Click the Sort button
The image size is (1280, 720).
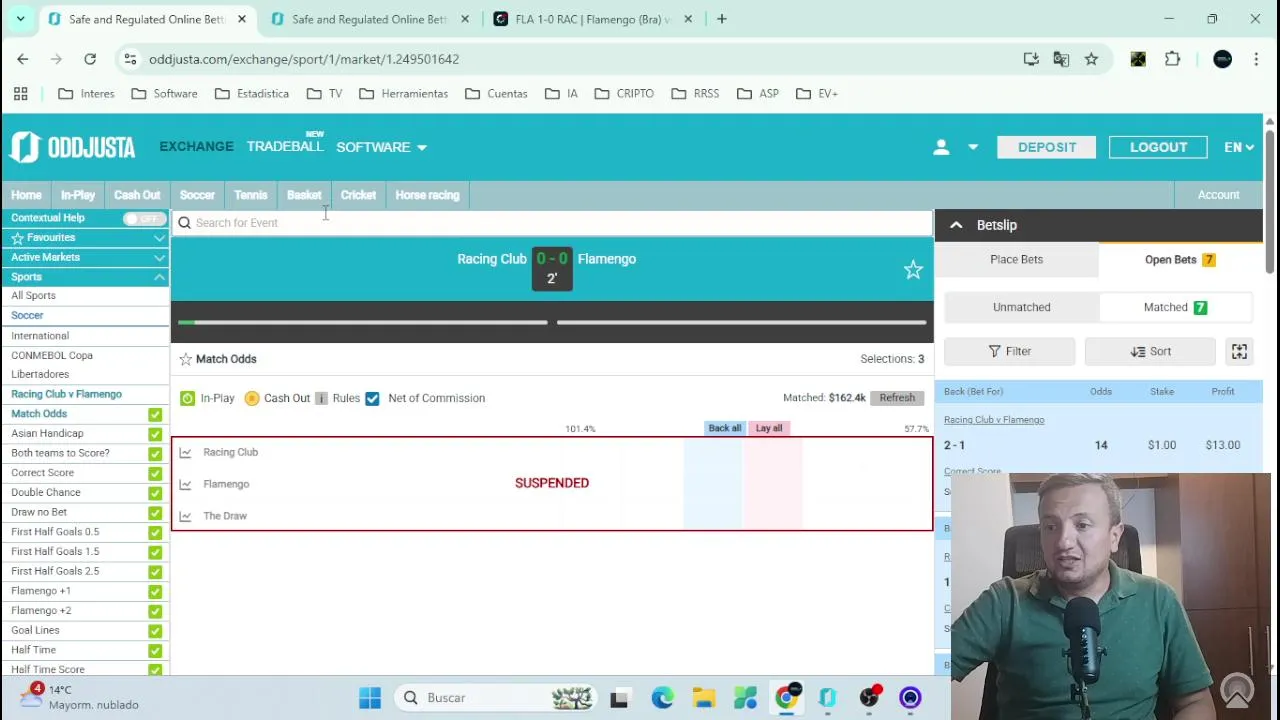pyautogui.click(x=1150, y=351)
